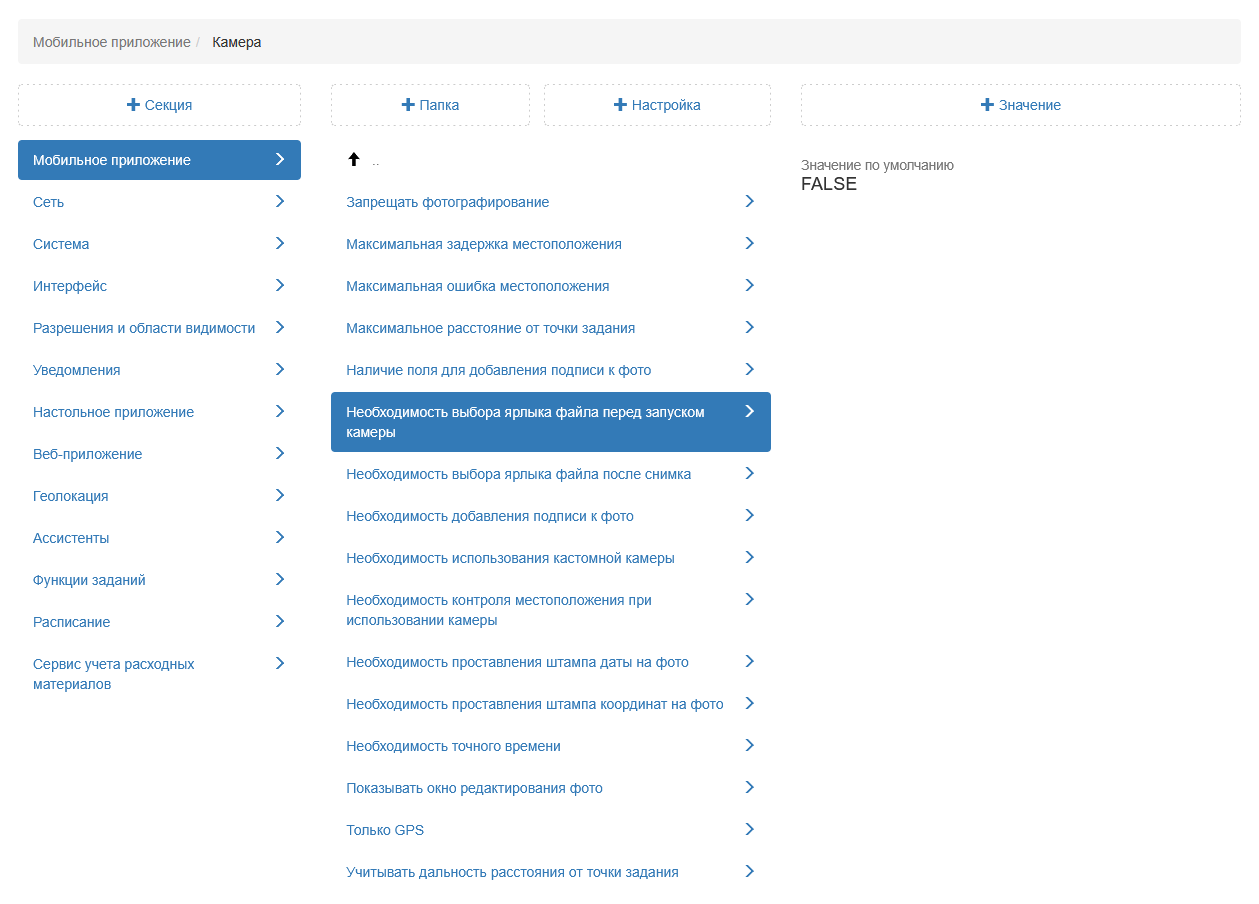Expand Необходимость точного времени chevron
Viewport: 1259px width, 904px height.
tap(750, 746)
